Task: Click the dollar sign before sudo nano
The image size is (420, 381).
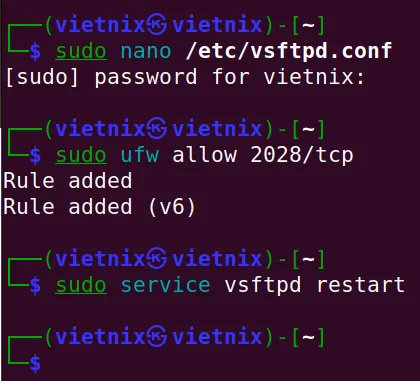Action: point(35,52)
